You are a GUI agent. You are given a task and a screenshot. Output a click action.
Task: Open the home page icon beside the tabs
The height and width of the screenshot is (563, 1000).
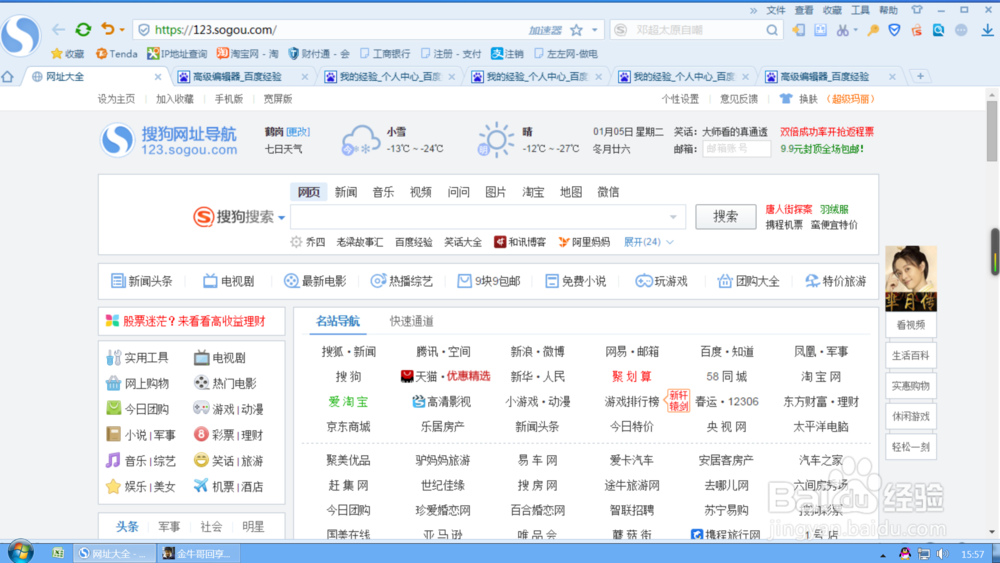8,77
